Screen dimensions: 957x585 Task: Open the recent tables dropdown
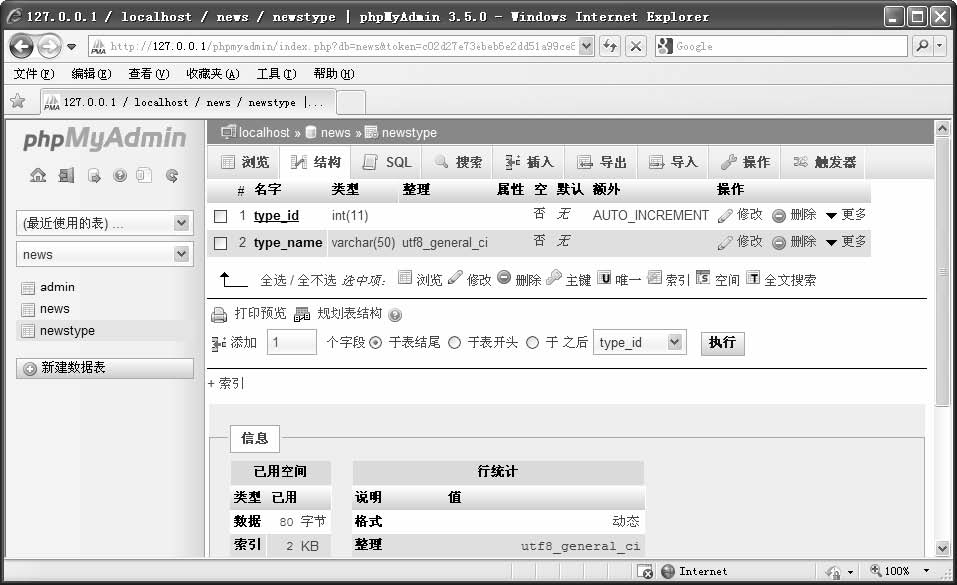[105, 223]
